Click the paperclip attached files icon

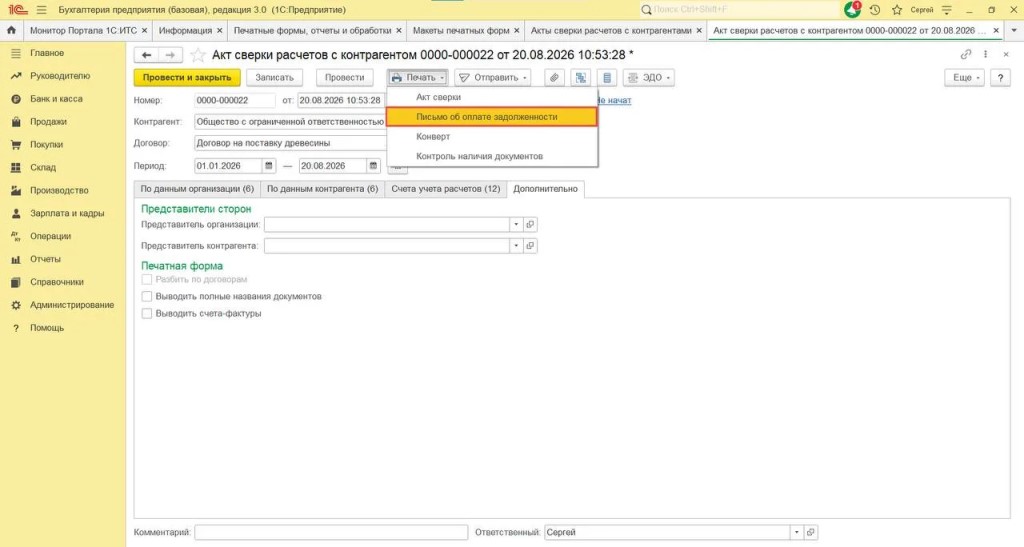click(x=554, y=78)
